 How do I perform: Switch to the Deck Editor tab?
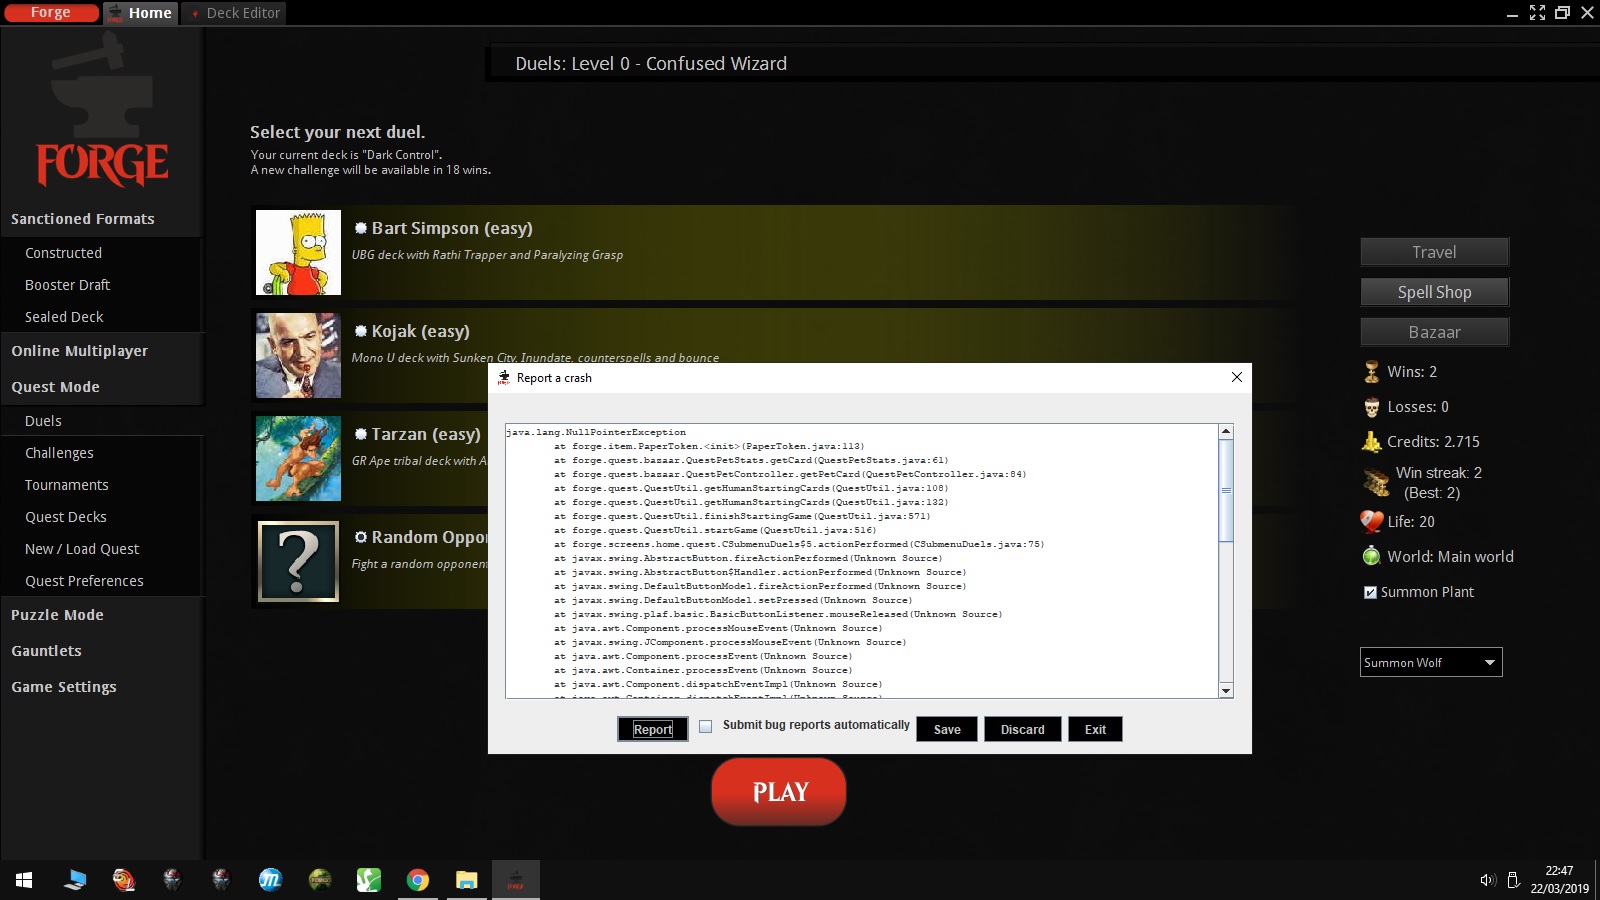[242, 13]
